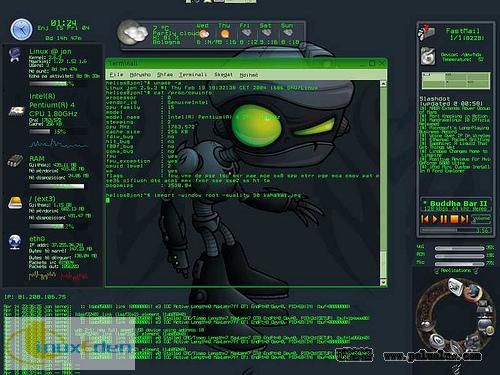Click the Intel Pentium CPU chip icon

pos(16,111)
